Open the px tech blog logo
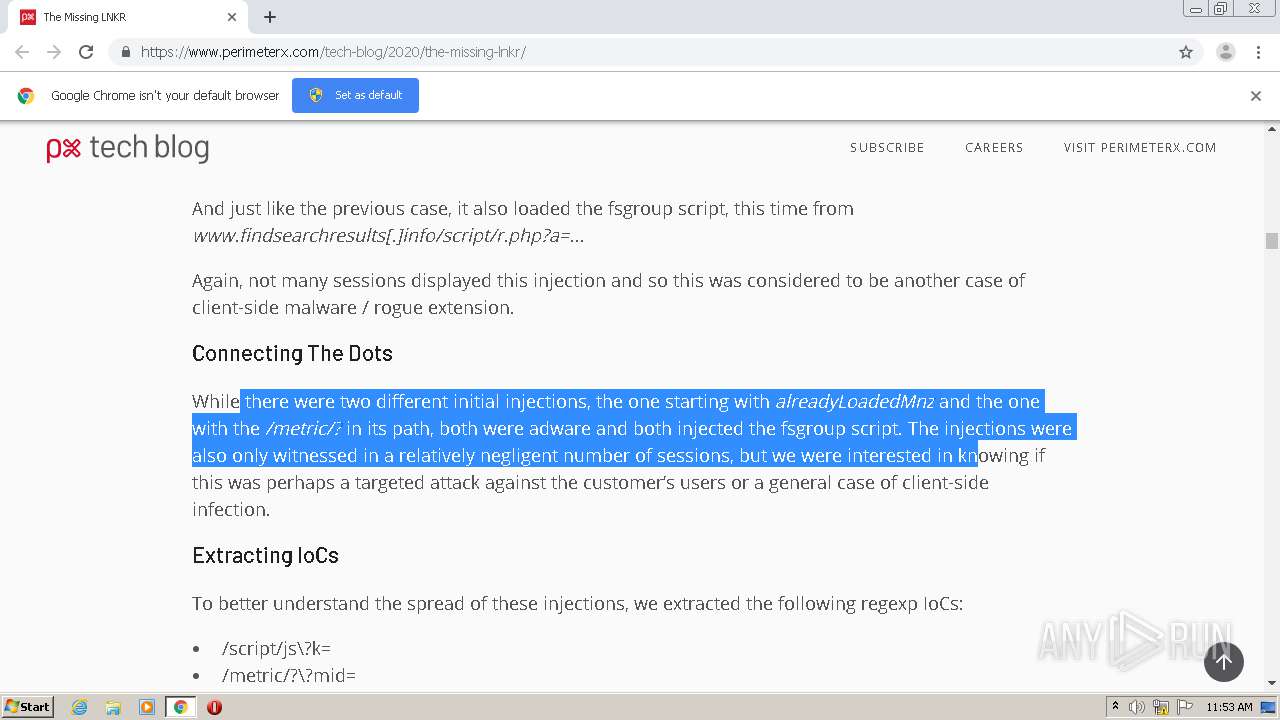 128,149
